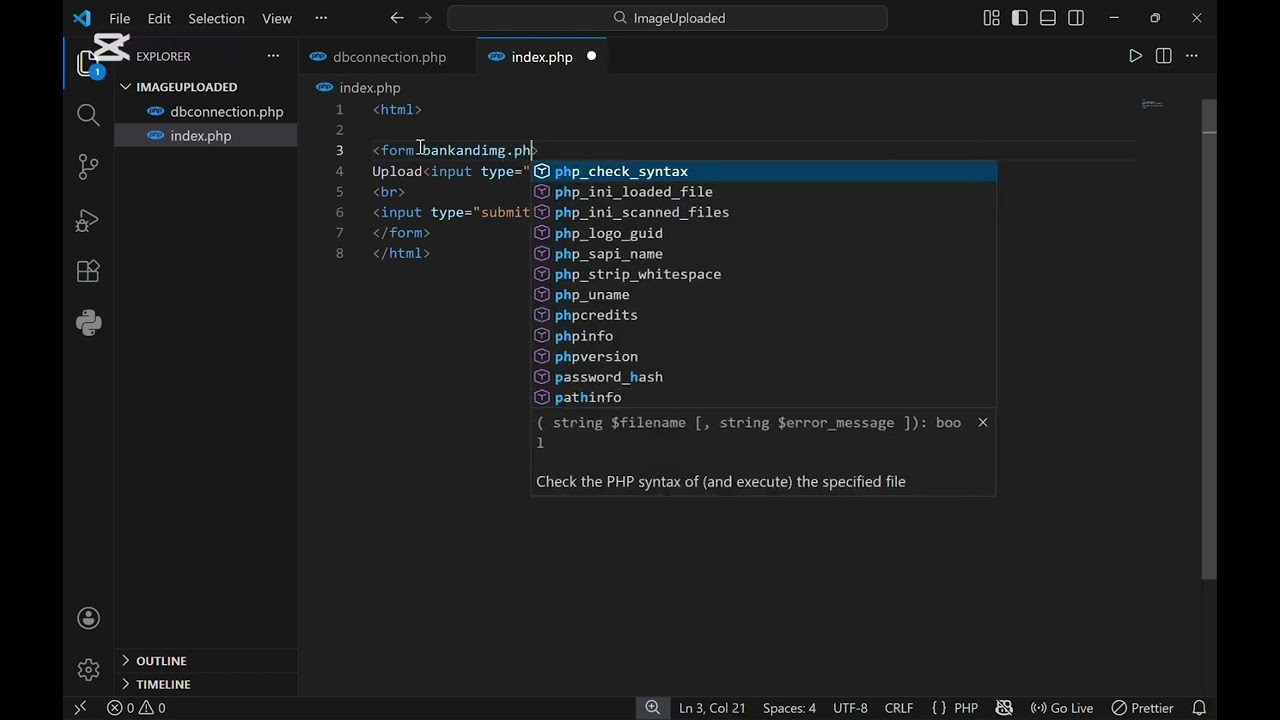
Task: Go forward using the right arrow
Action: pyautogui.click(x=425, y=18)
